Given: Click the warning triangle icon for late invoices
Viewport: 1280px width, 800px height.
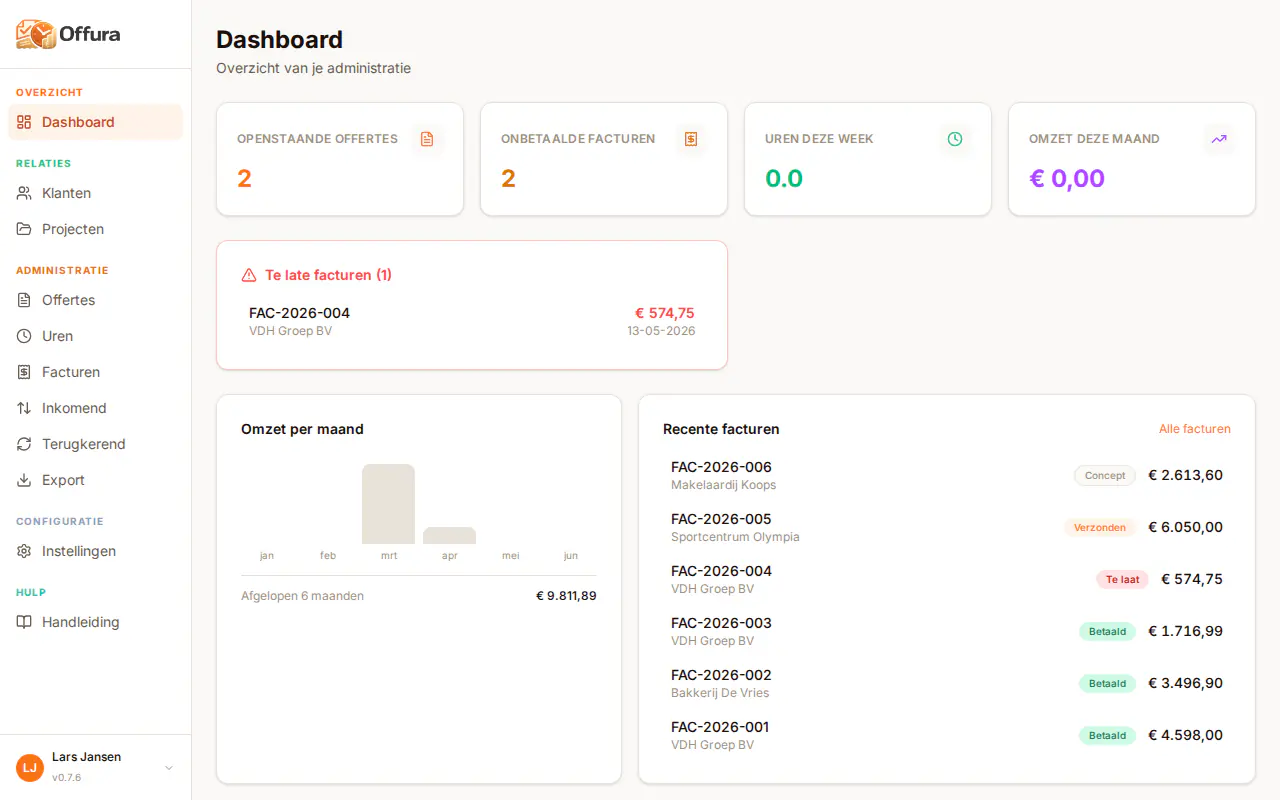Looking at the screenshot, I should [249, 275].
